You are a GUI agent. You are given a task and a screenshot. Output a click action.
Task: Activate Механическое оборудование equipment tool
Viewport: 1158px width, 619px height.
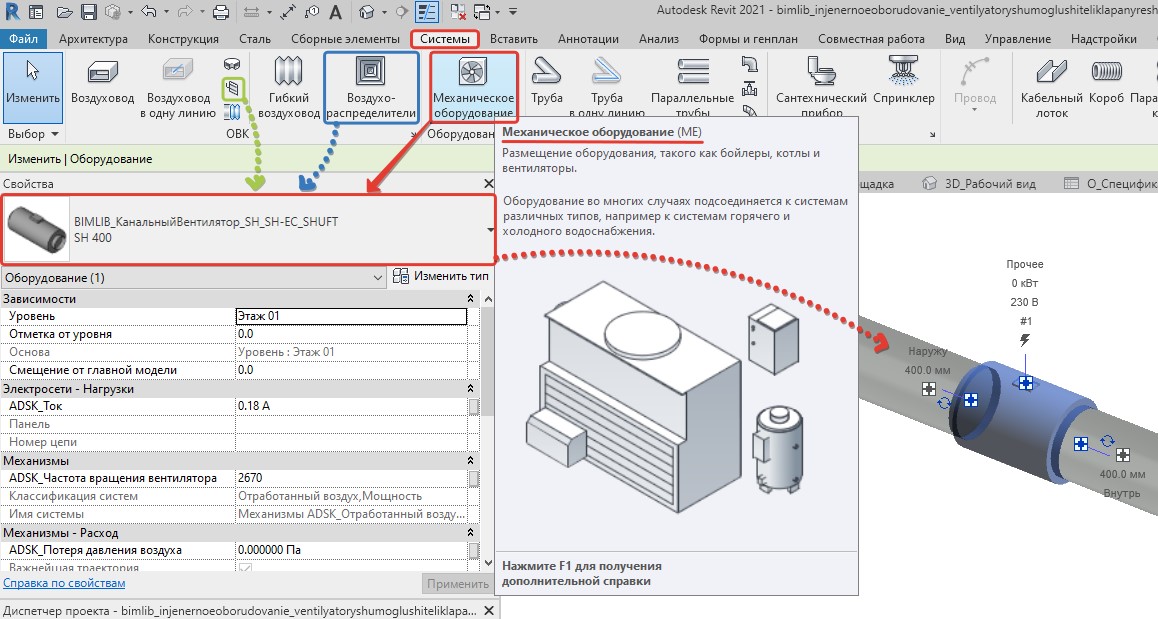(473, 87)
